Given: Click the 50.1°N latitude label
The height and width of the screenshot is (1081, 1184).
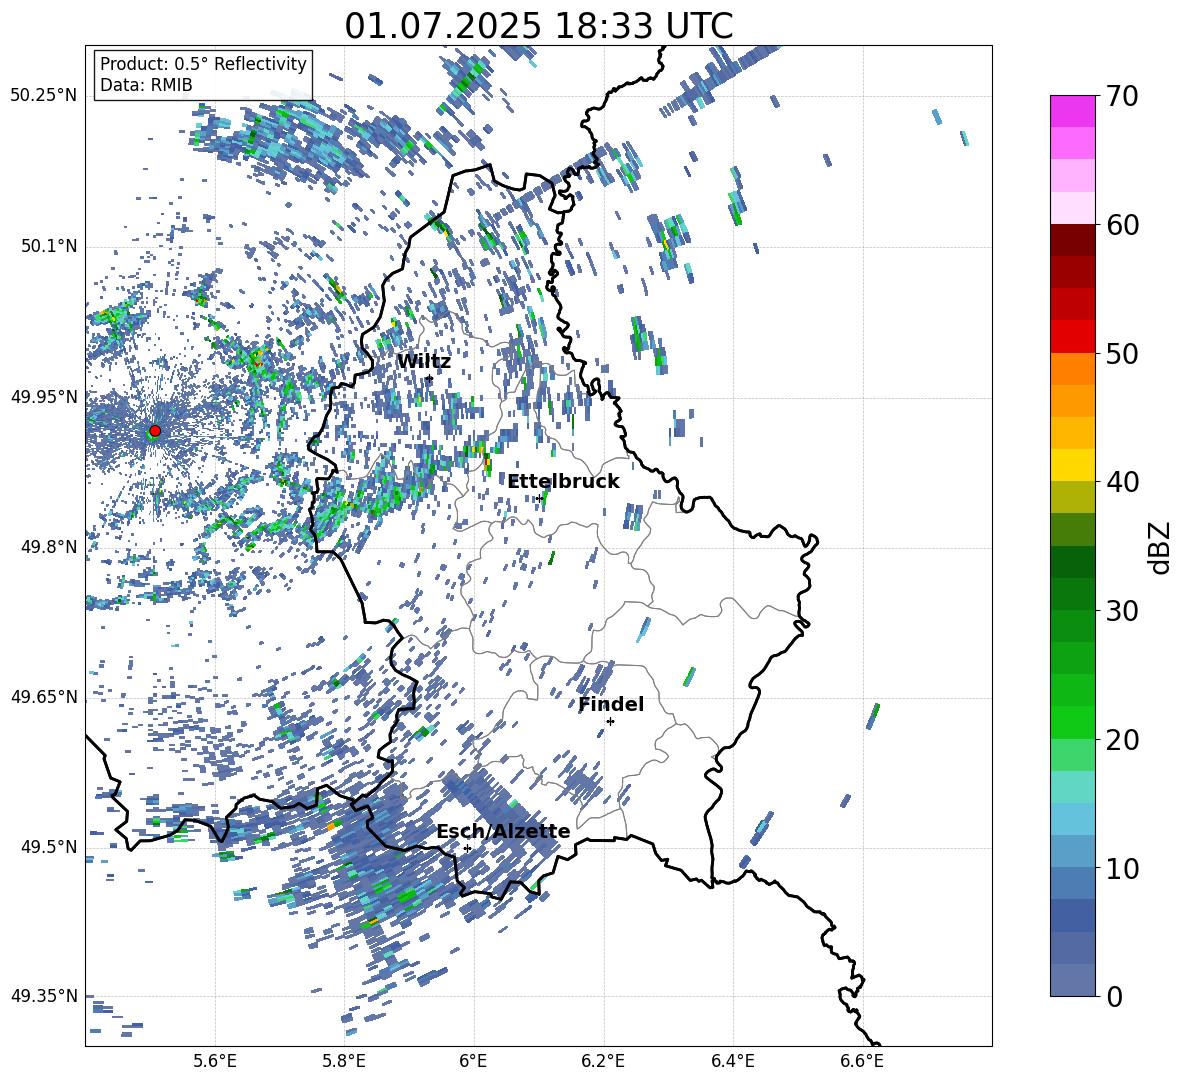Looking at the screenshot, I should (48, 246).
